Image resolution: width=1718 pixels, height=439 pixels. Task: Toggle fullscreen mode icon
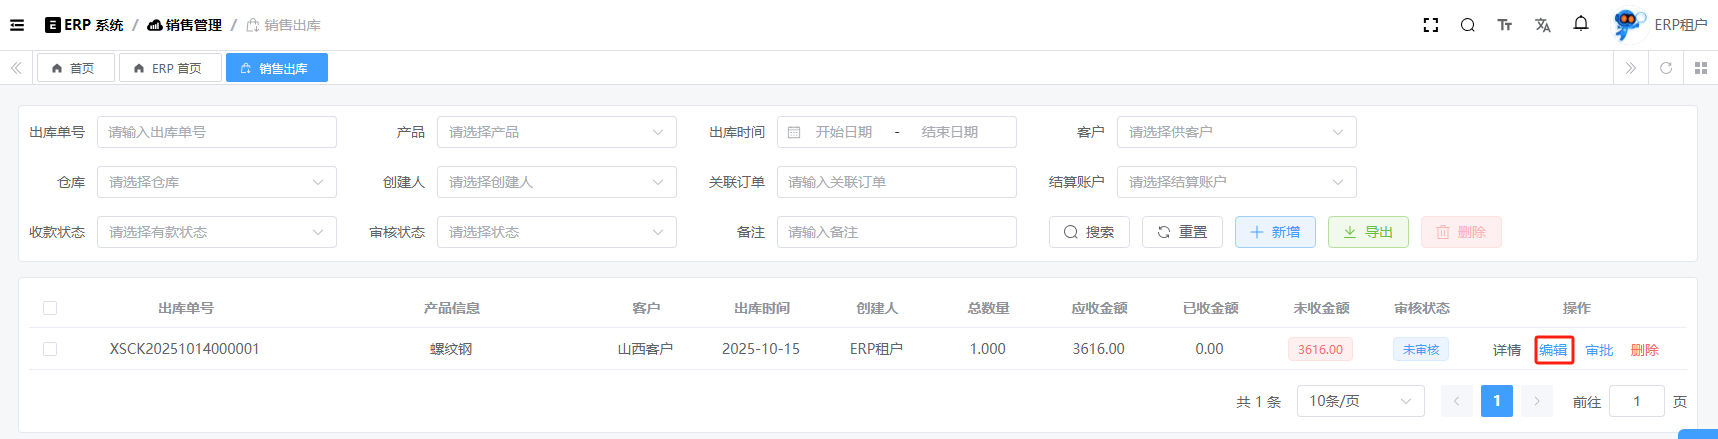[x=1431, y=25]
